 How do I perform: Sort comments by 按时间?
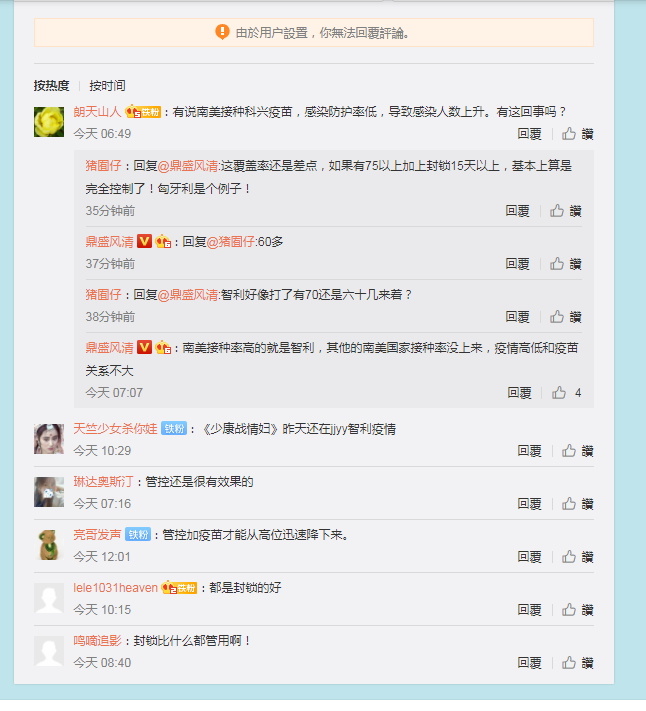[x=107, y=86]
